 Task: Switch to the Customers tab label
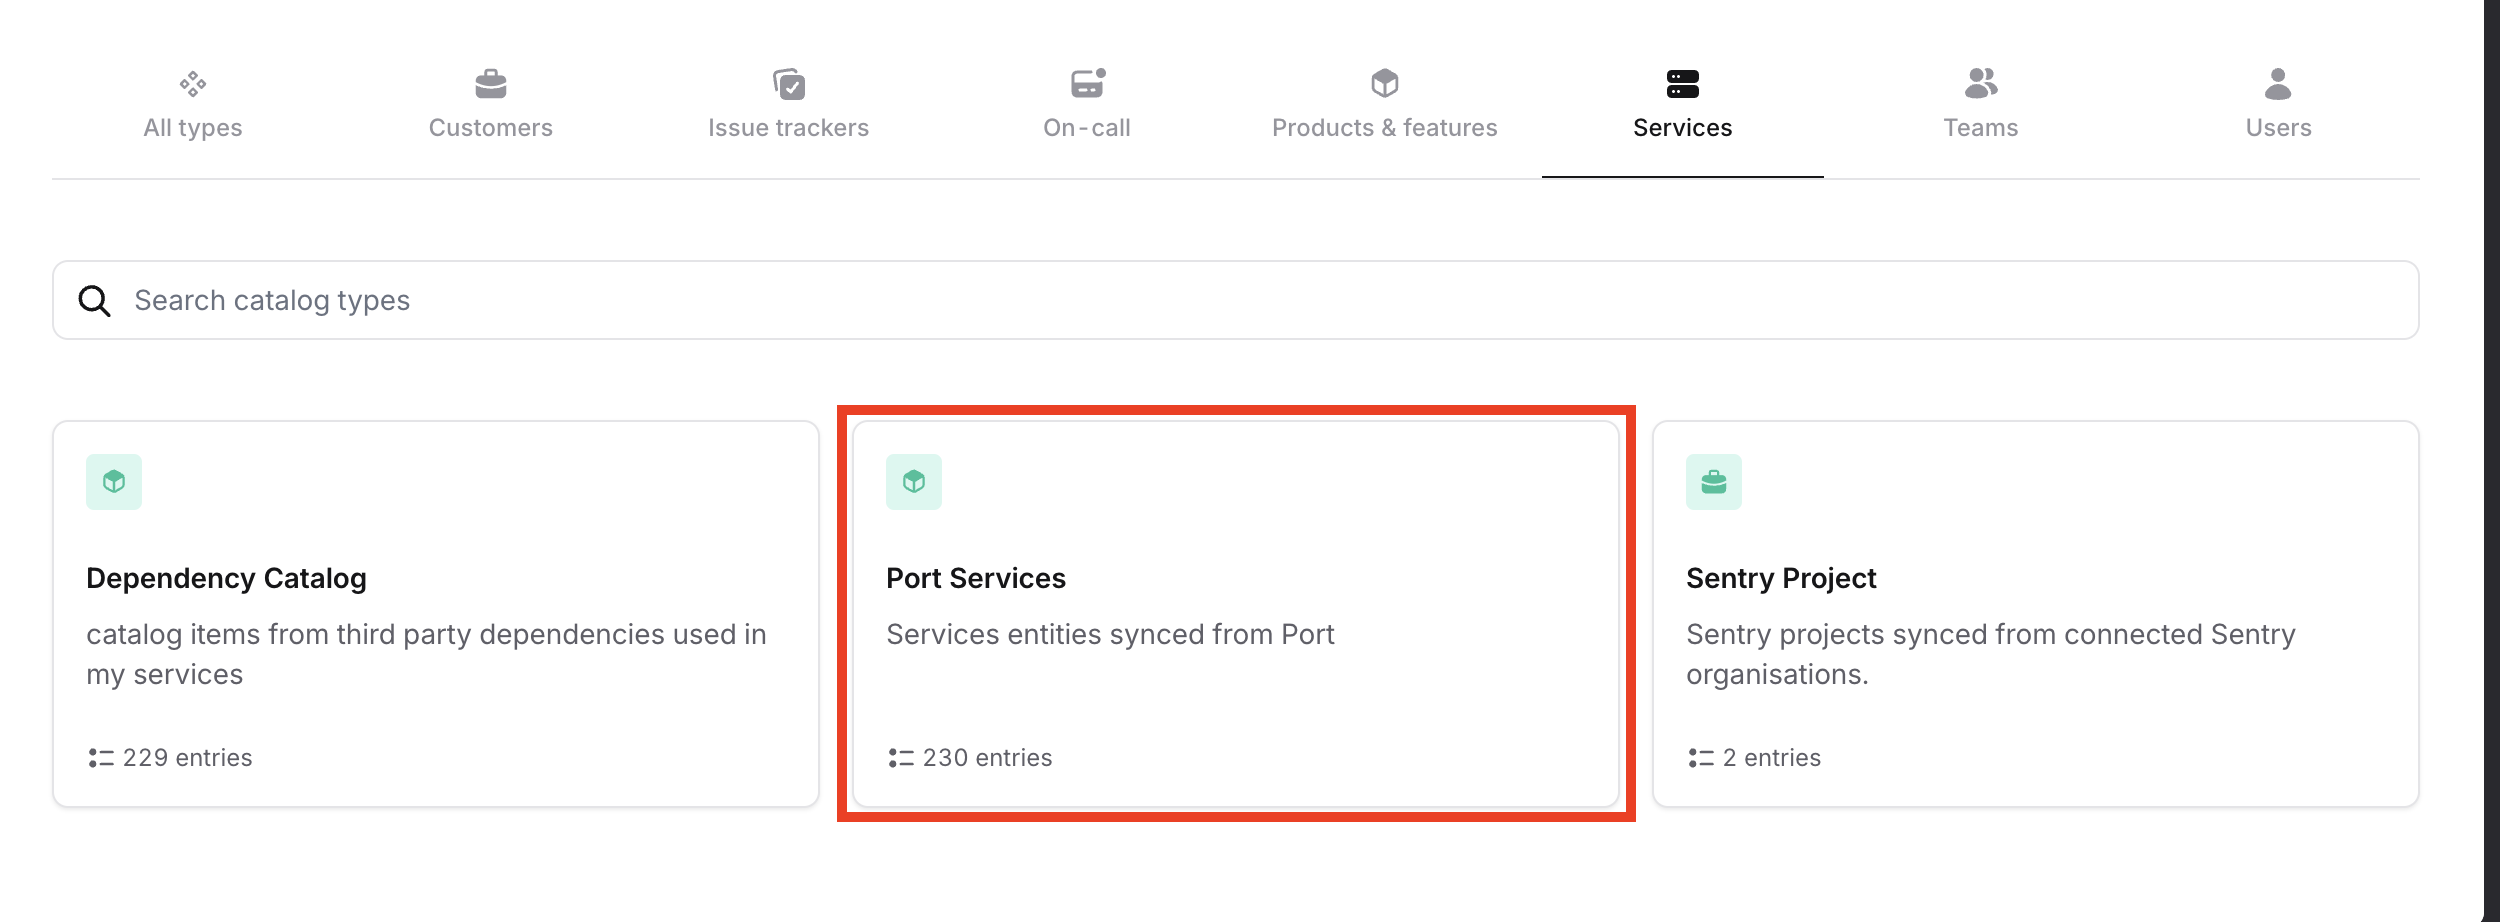[x=490, y=128]
